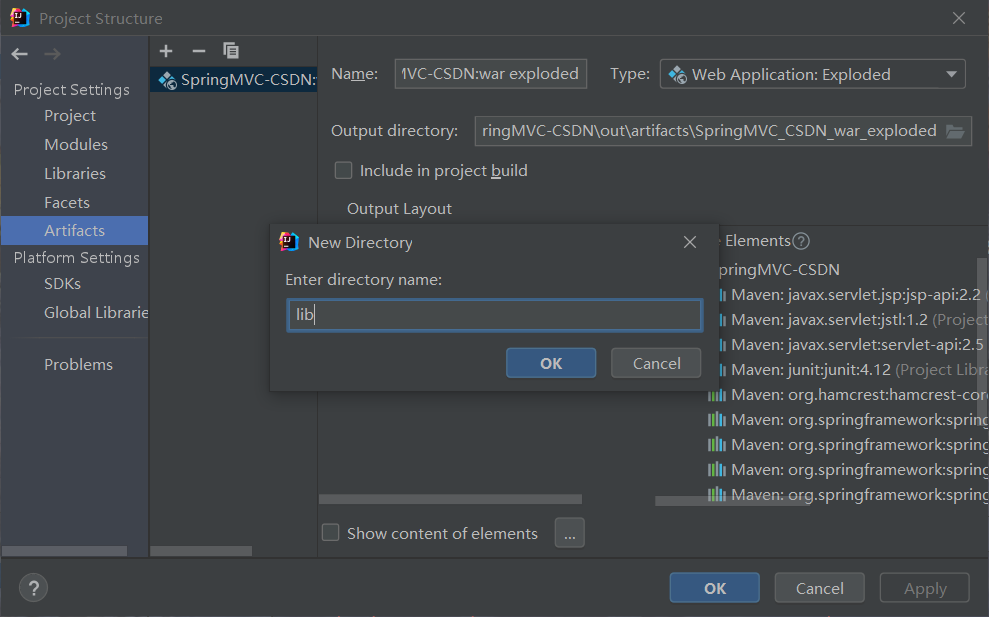Image resolution: width=989 pixels, height=617 pixels.
Task: Click the forward navigation arrow
Action: (52, 54)
